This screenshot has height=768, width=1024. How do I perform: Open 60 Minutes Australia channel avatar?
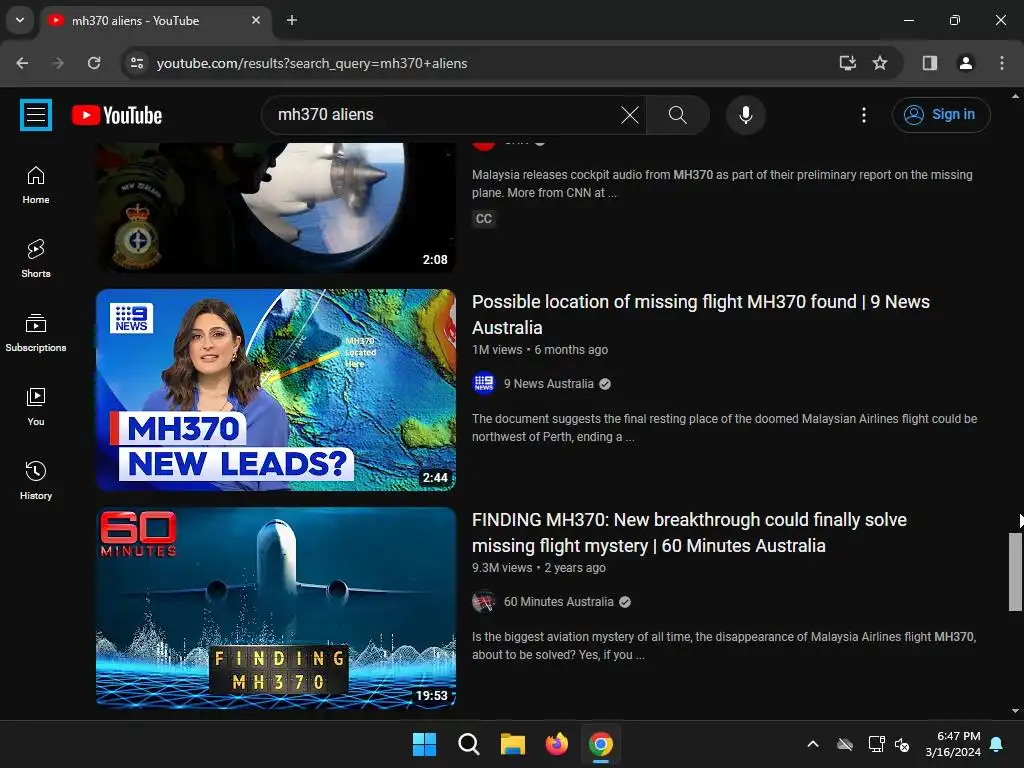(x=484, y=601)
